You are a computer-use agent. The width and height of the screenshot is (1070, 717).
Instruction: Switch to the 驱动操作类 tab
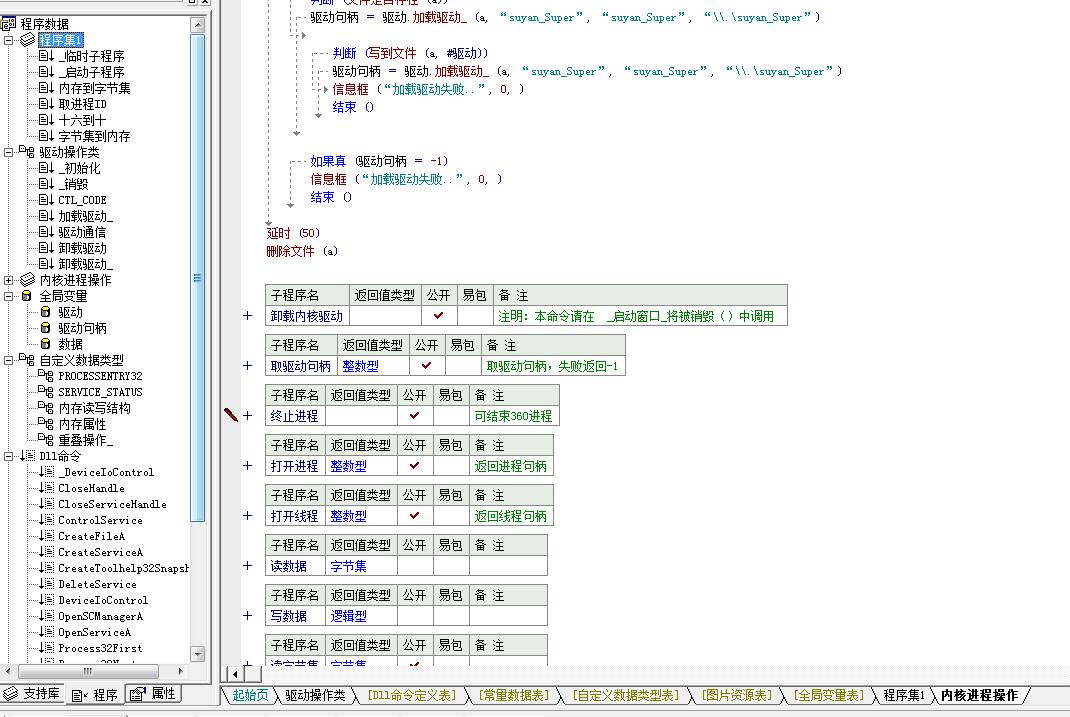pyautogui.click(x=315, y=695)
